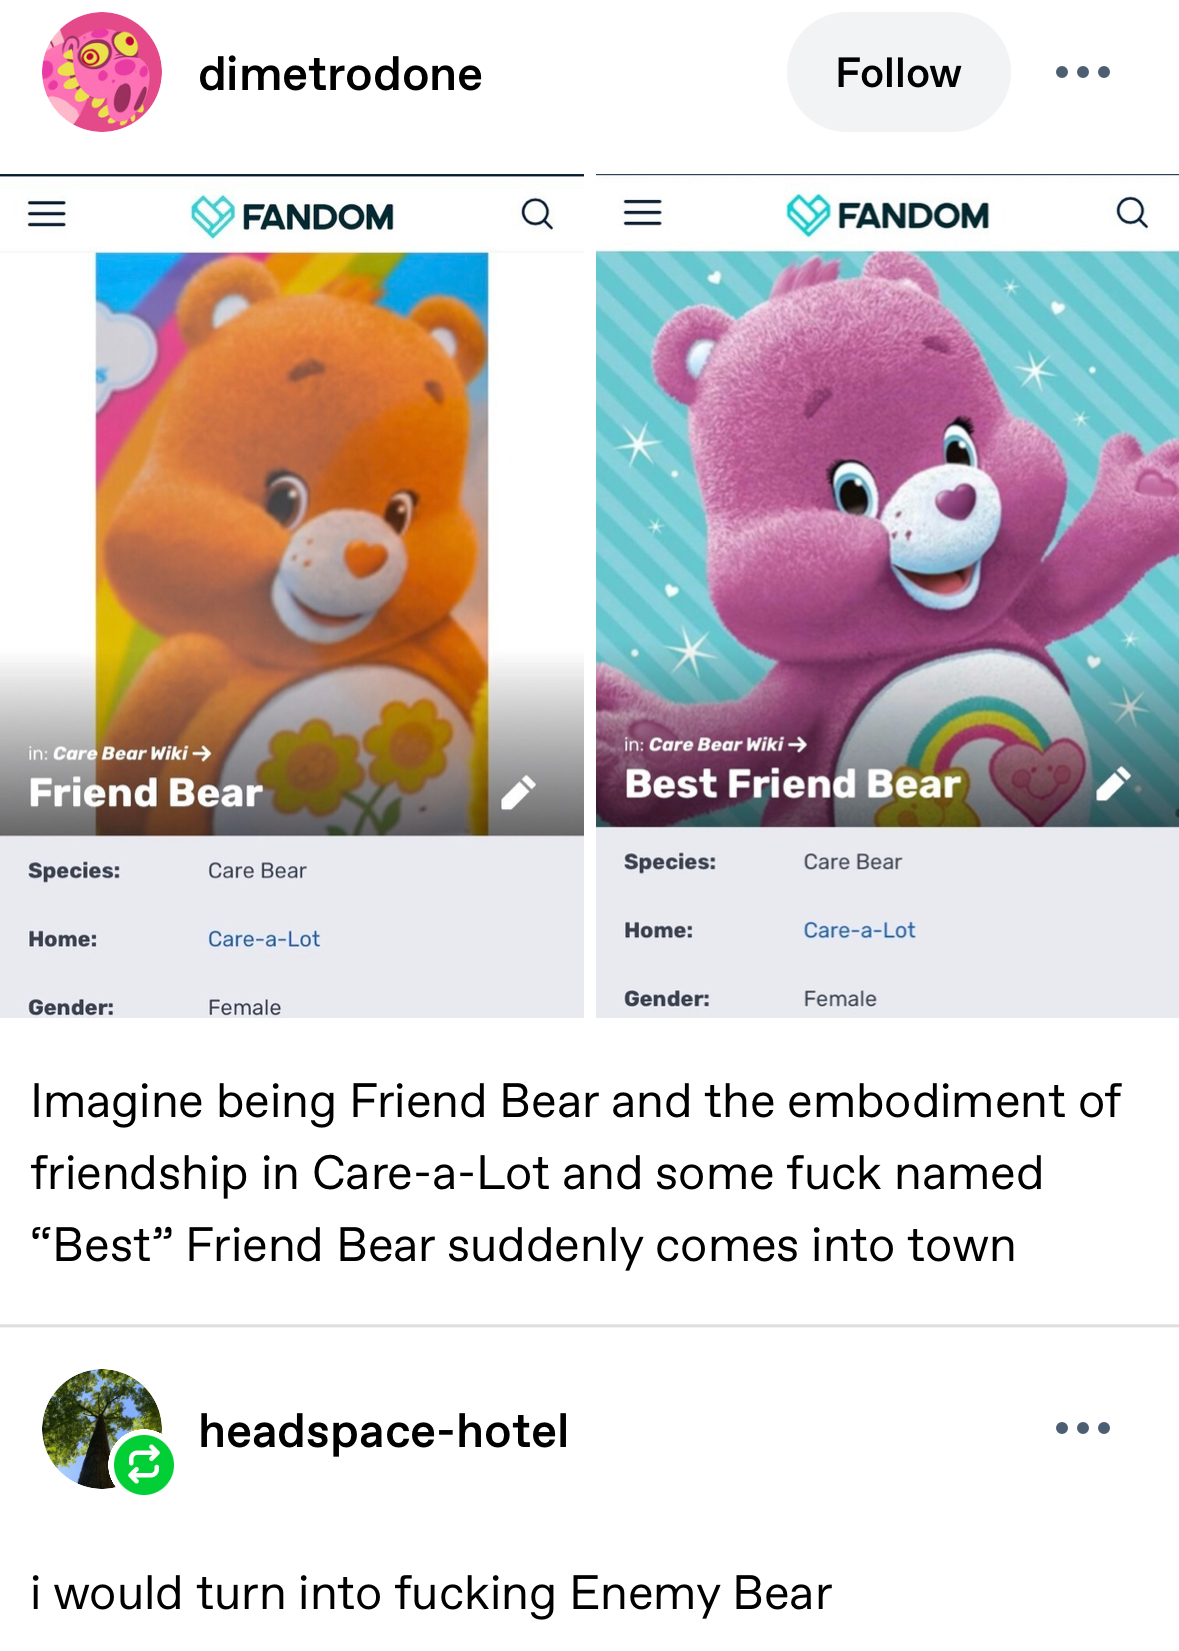The image size is (1179, 1651).
Task: Click the Best Friend Bear edit pencil
Action: (1113, 784)
